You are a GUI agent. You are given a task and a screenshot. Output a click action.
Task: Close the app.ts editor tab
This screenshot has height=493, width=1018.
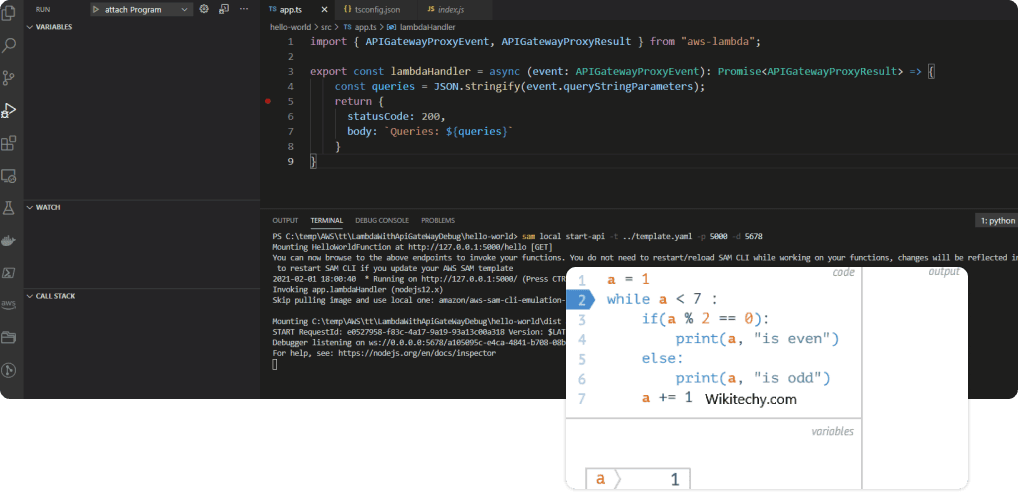(323, 9)
